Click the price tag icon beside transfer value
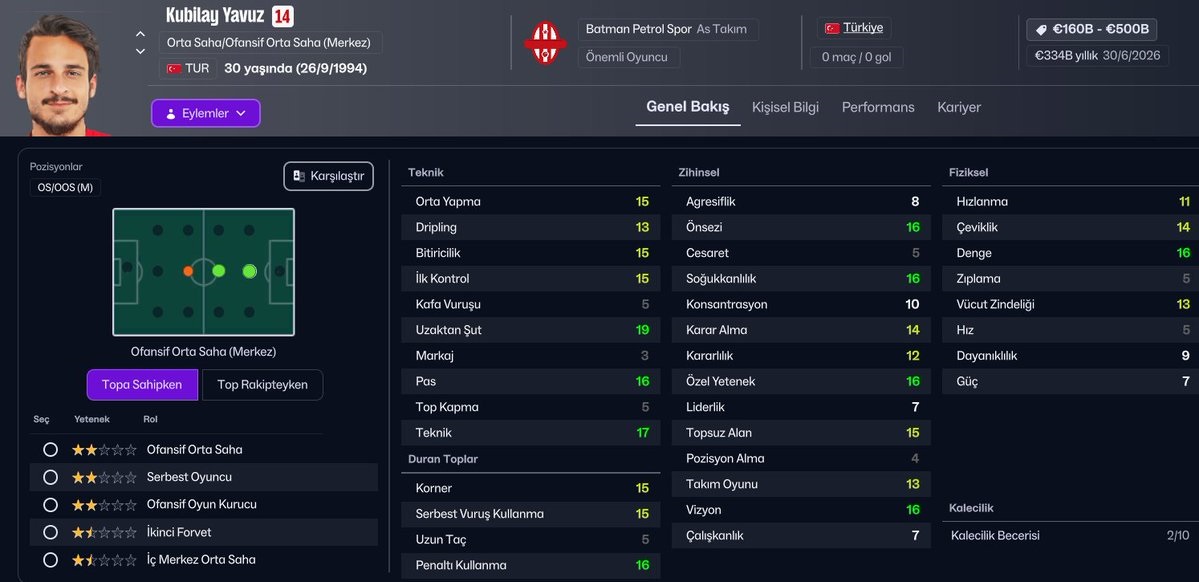The height and width of the screenshot is (582, 1199). coord(1041,30)
